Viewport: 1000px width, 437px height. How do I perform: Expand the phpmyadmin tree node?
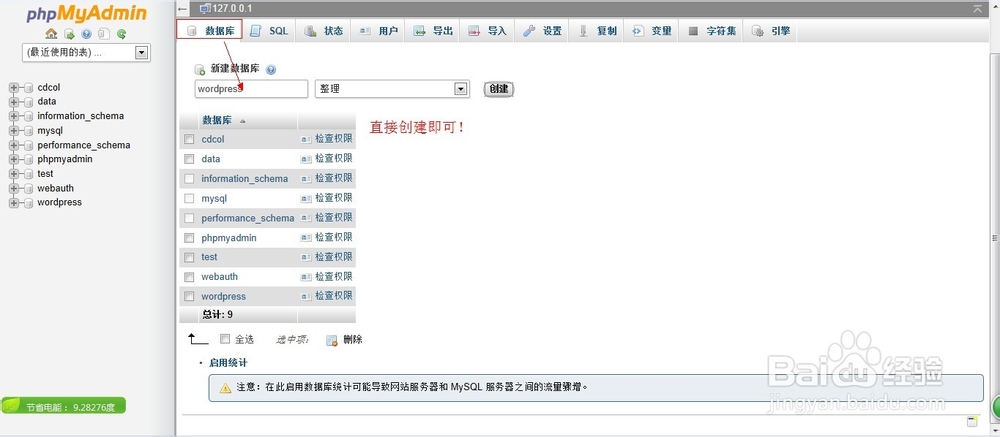coord(14,159)
